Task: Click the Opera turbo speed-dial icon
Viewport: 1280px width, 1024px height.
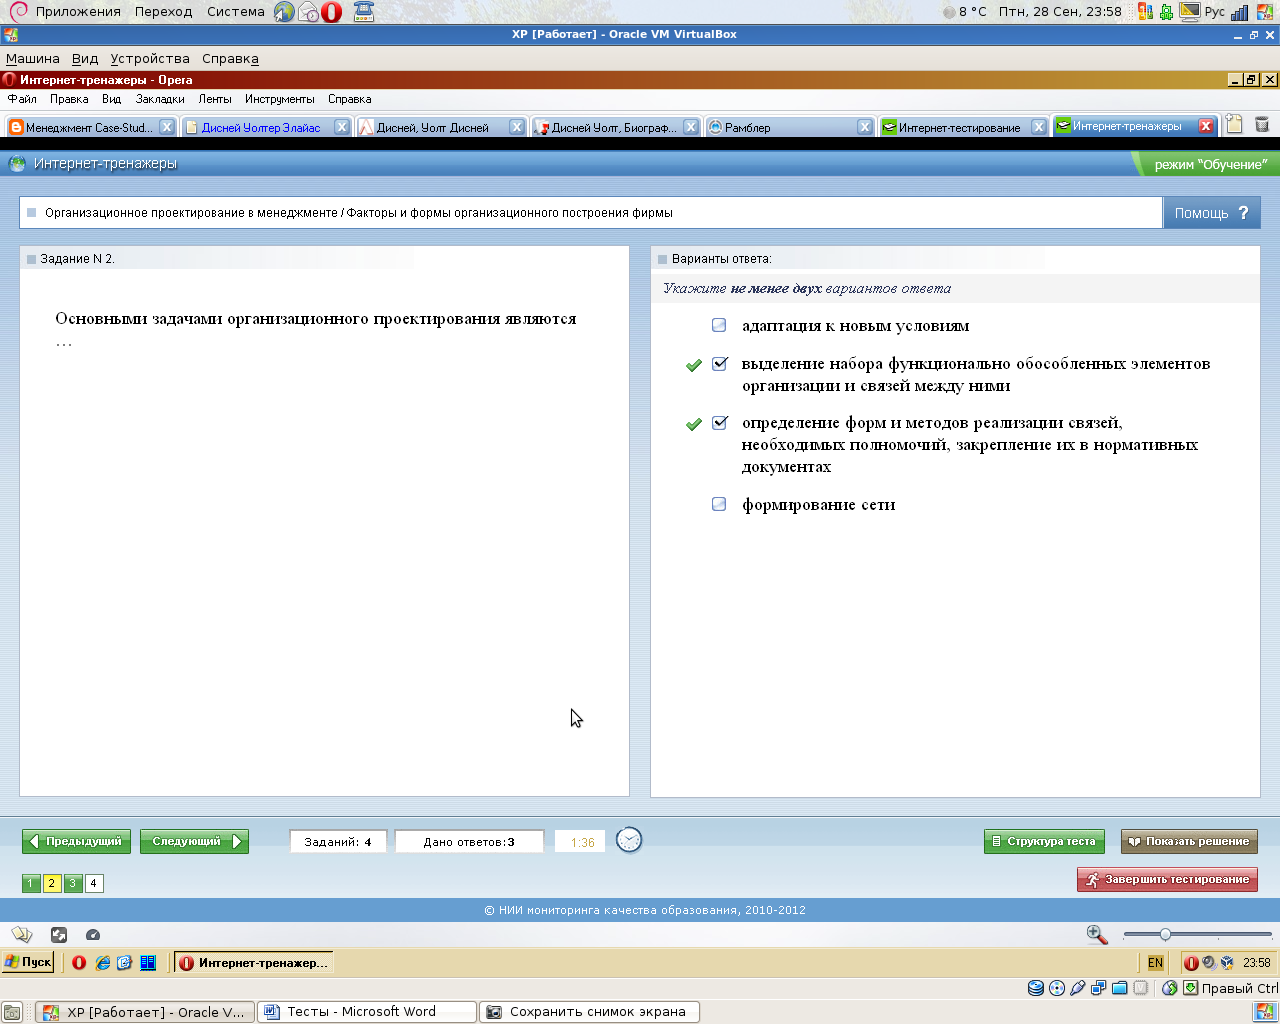Action: point(93,935)
